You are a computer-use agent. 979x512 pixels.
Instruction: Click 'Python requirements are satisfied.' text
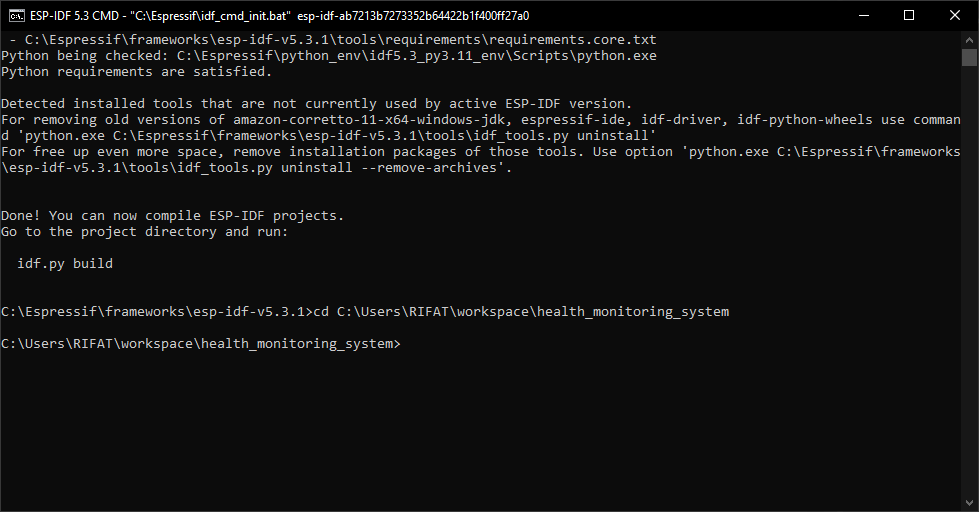click(x=137, y=72)
